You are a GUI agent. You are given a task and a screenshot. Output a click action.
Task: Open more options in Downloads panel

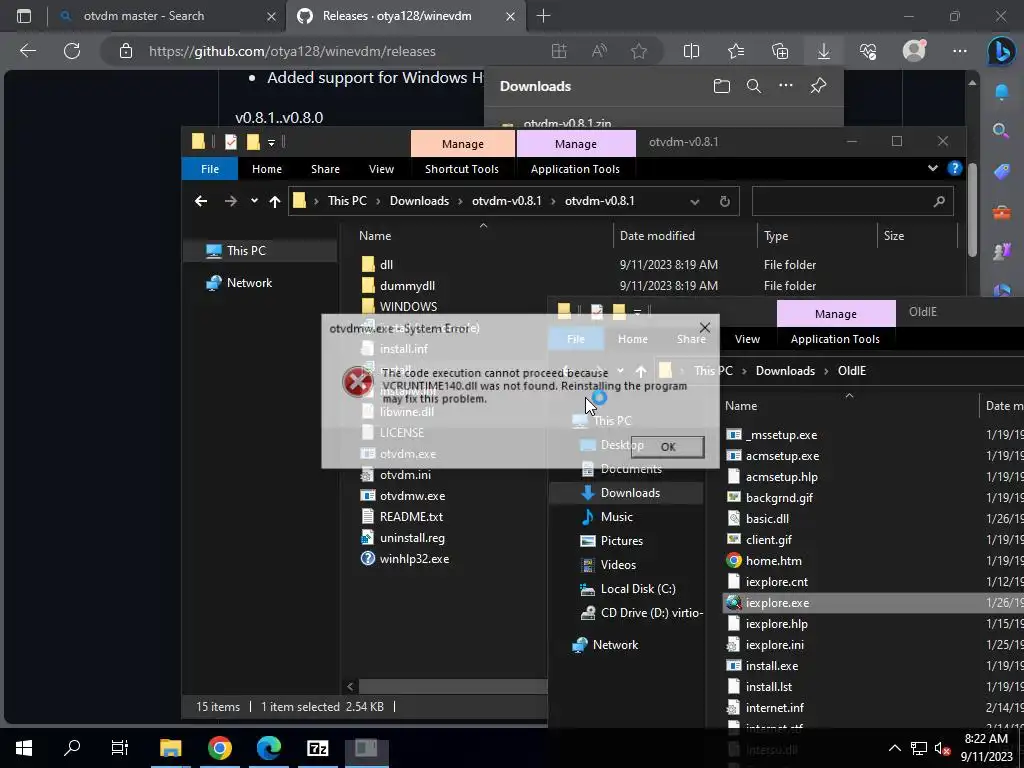point(786,86)
